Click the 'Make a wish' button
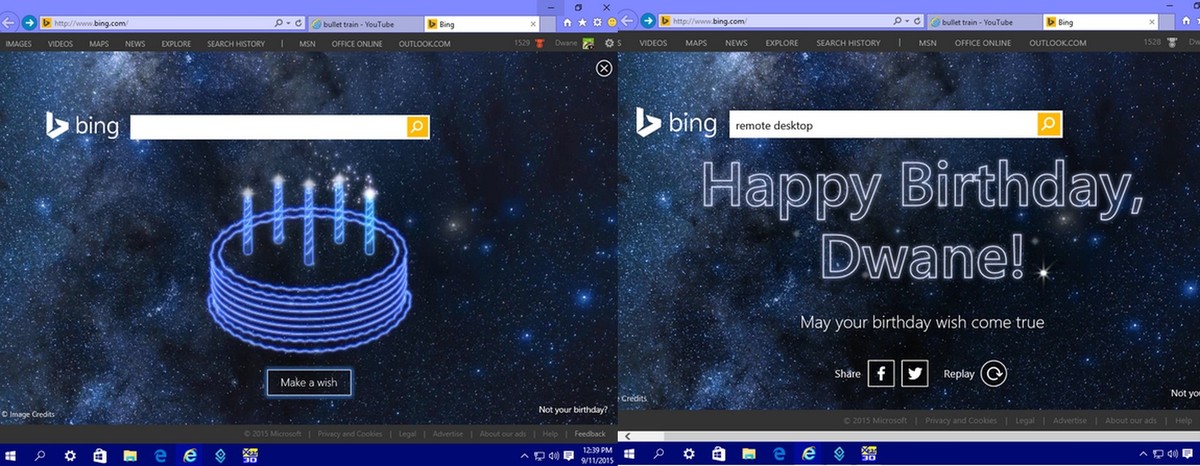 [x=309, y=382]
